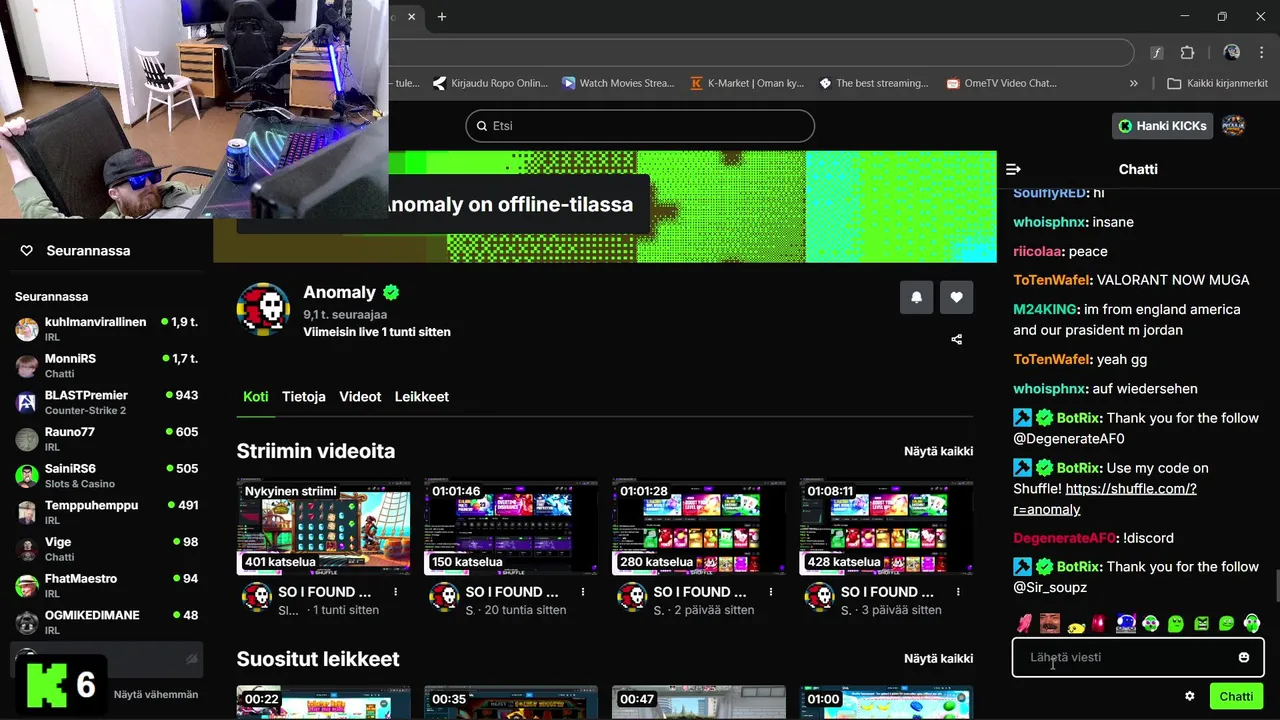Screen dimensions: 1280x720
Task: Click the Hanki KICKs button
Action: pyautogui.click(x=1162, y=126)
